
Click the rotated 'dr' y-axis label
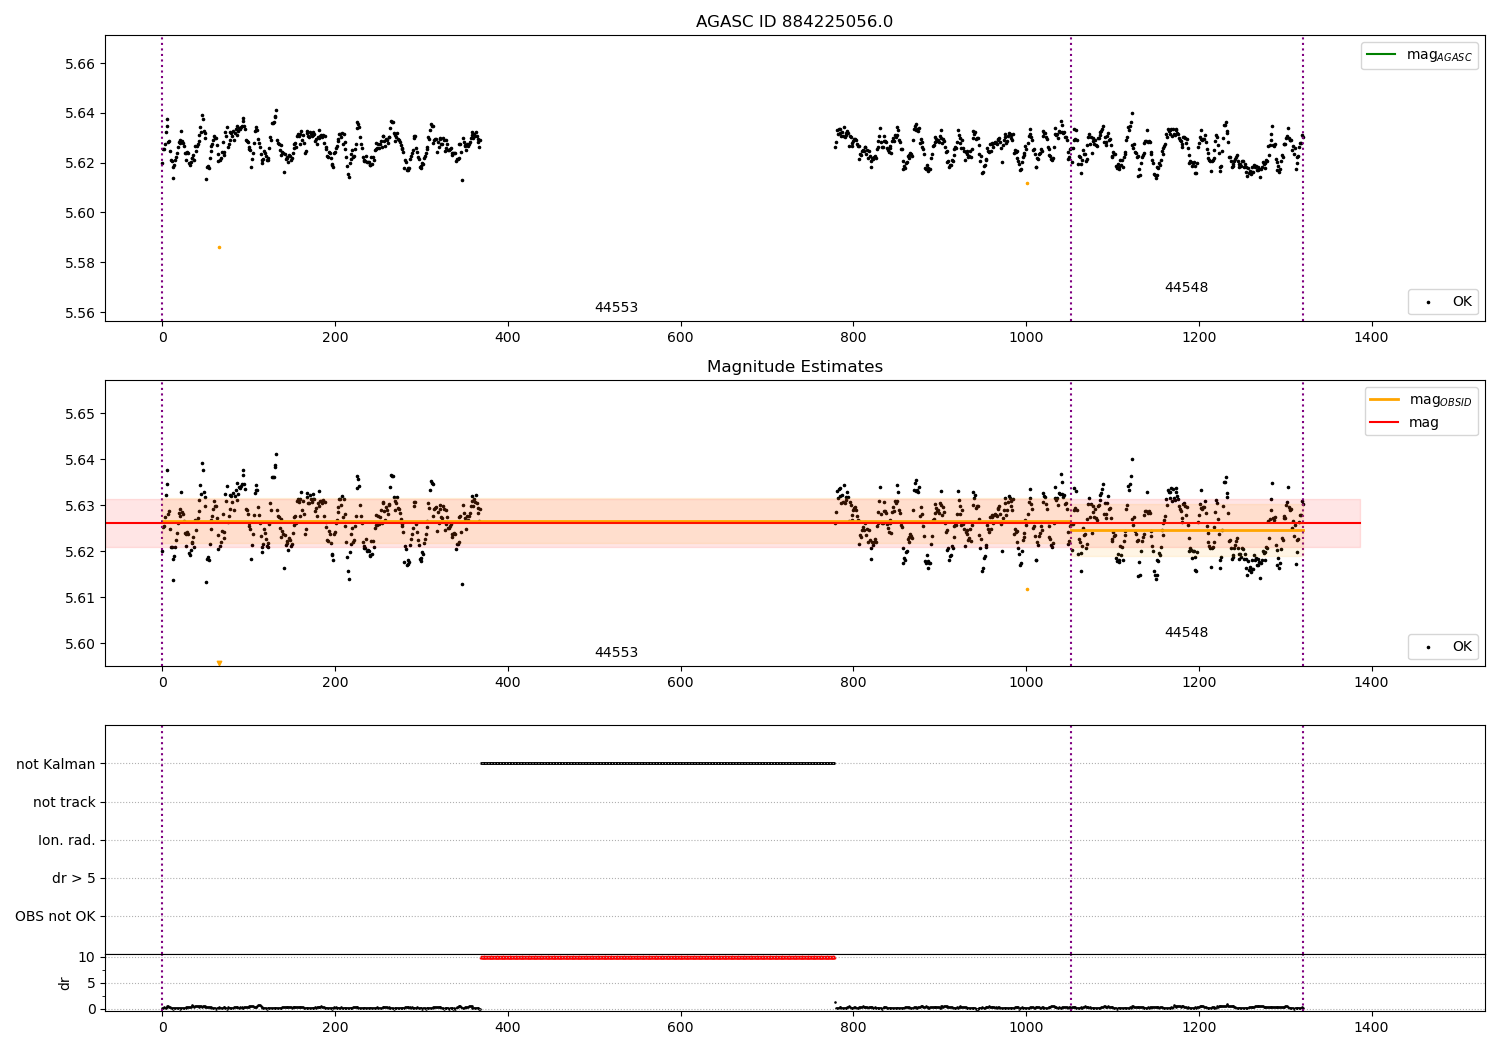pos(65,983)
